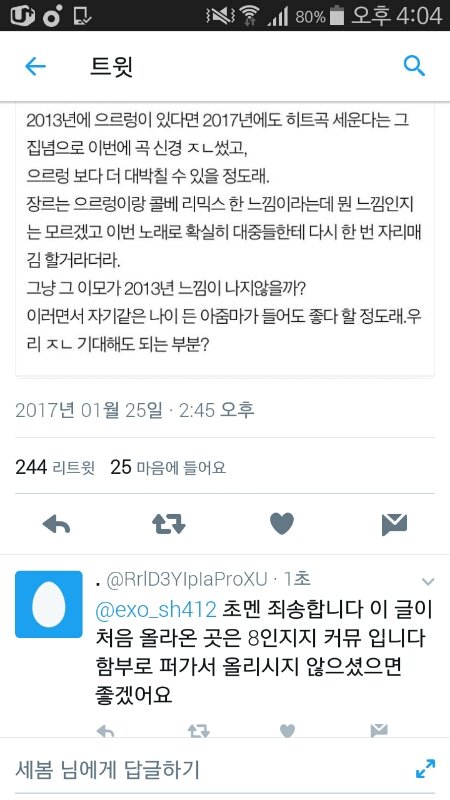Open the @exo_sh412 mention link
This screenshot has height=800, width=450.
pos(157,610)
